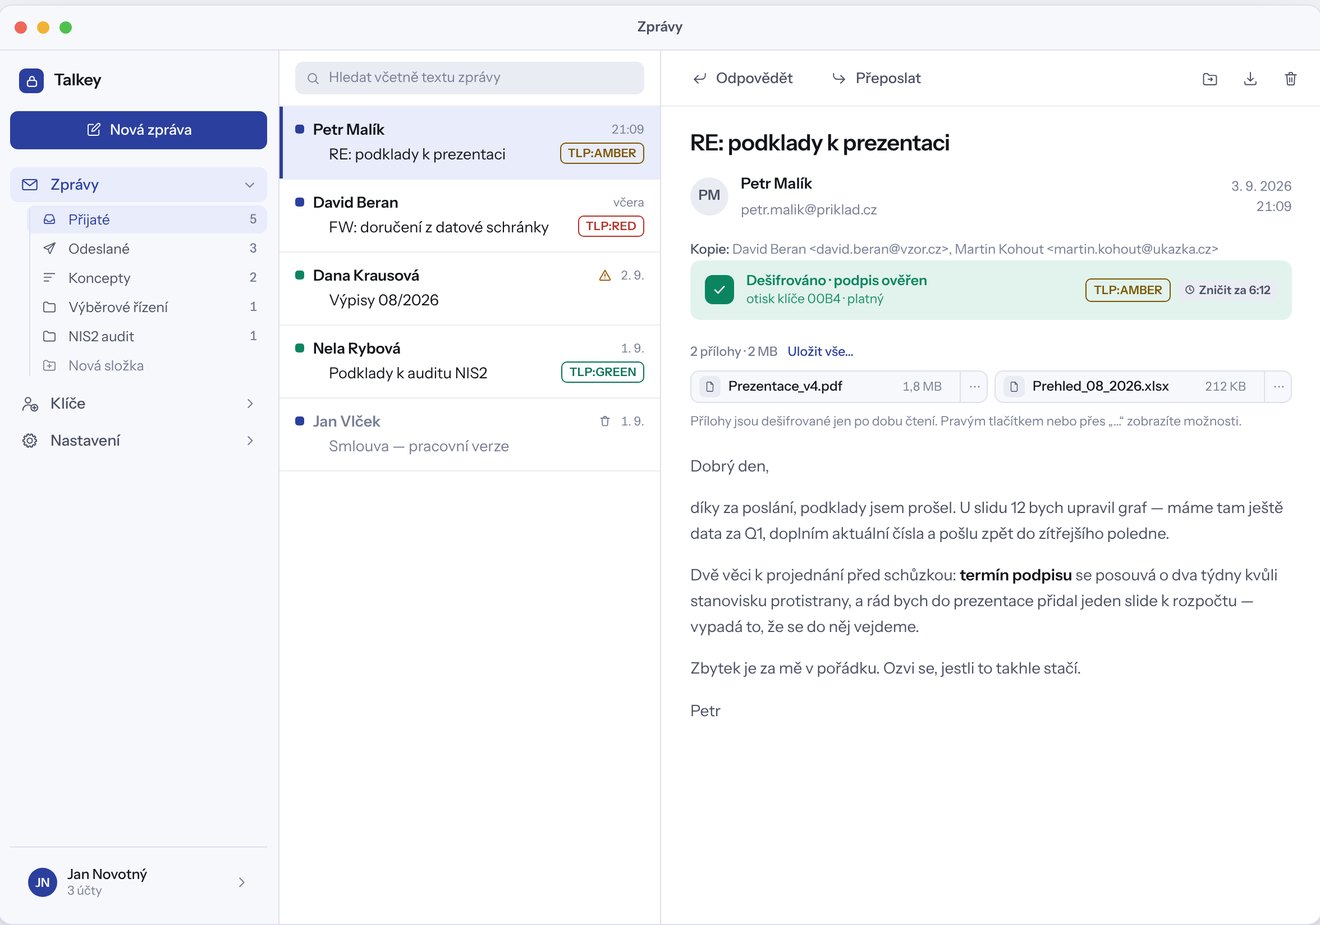Open the Výběrové řízení folder

(x=148, y=307)
